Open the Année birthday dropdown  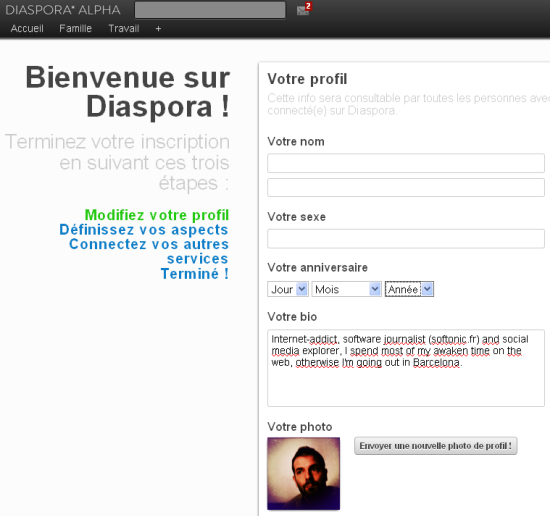tap(409, 289)
